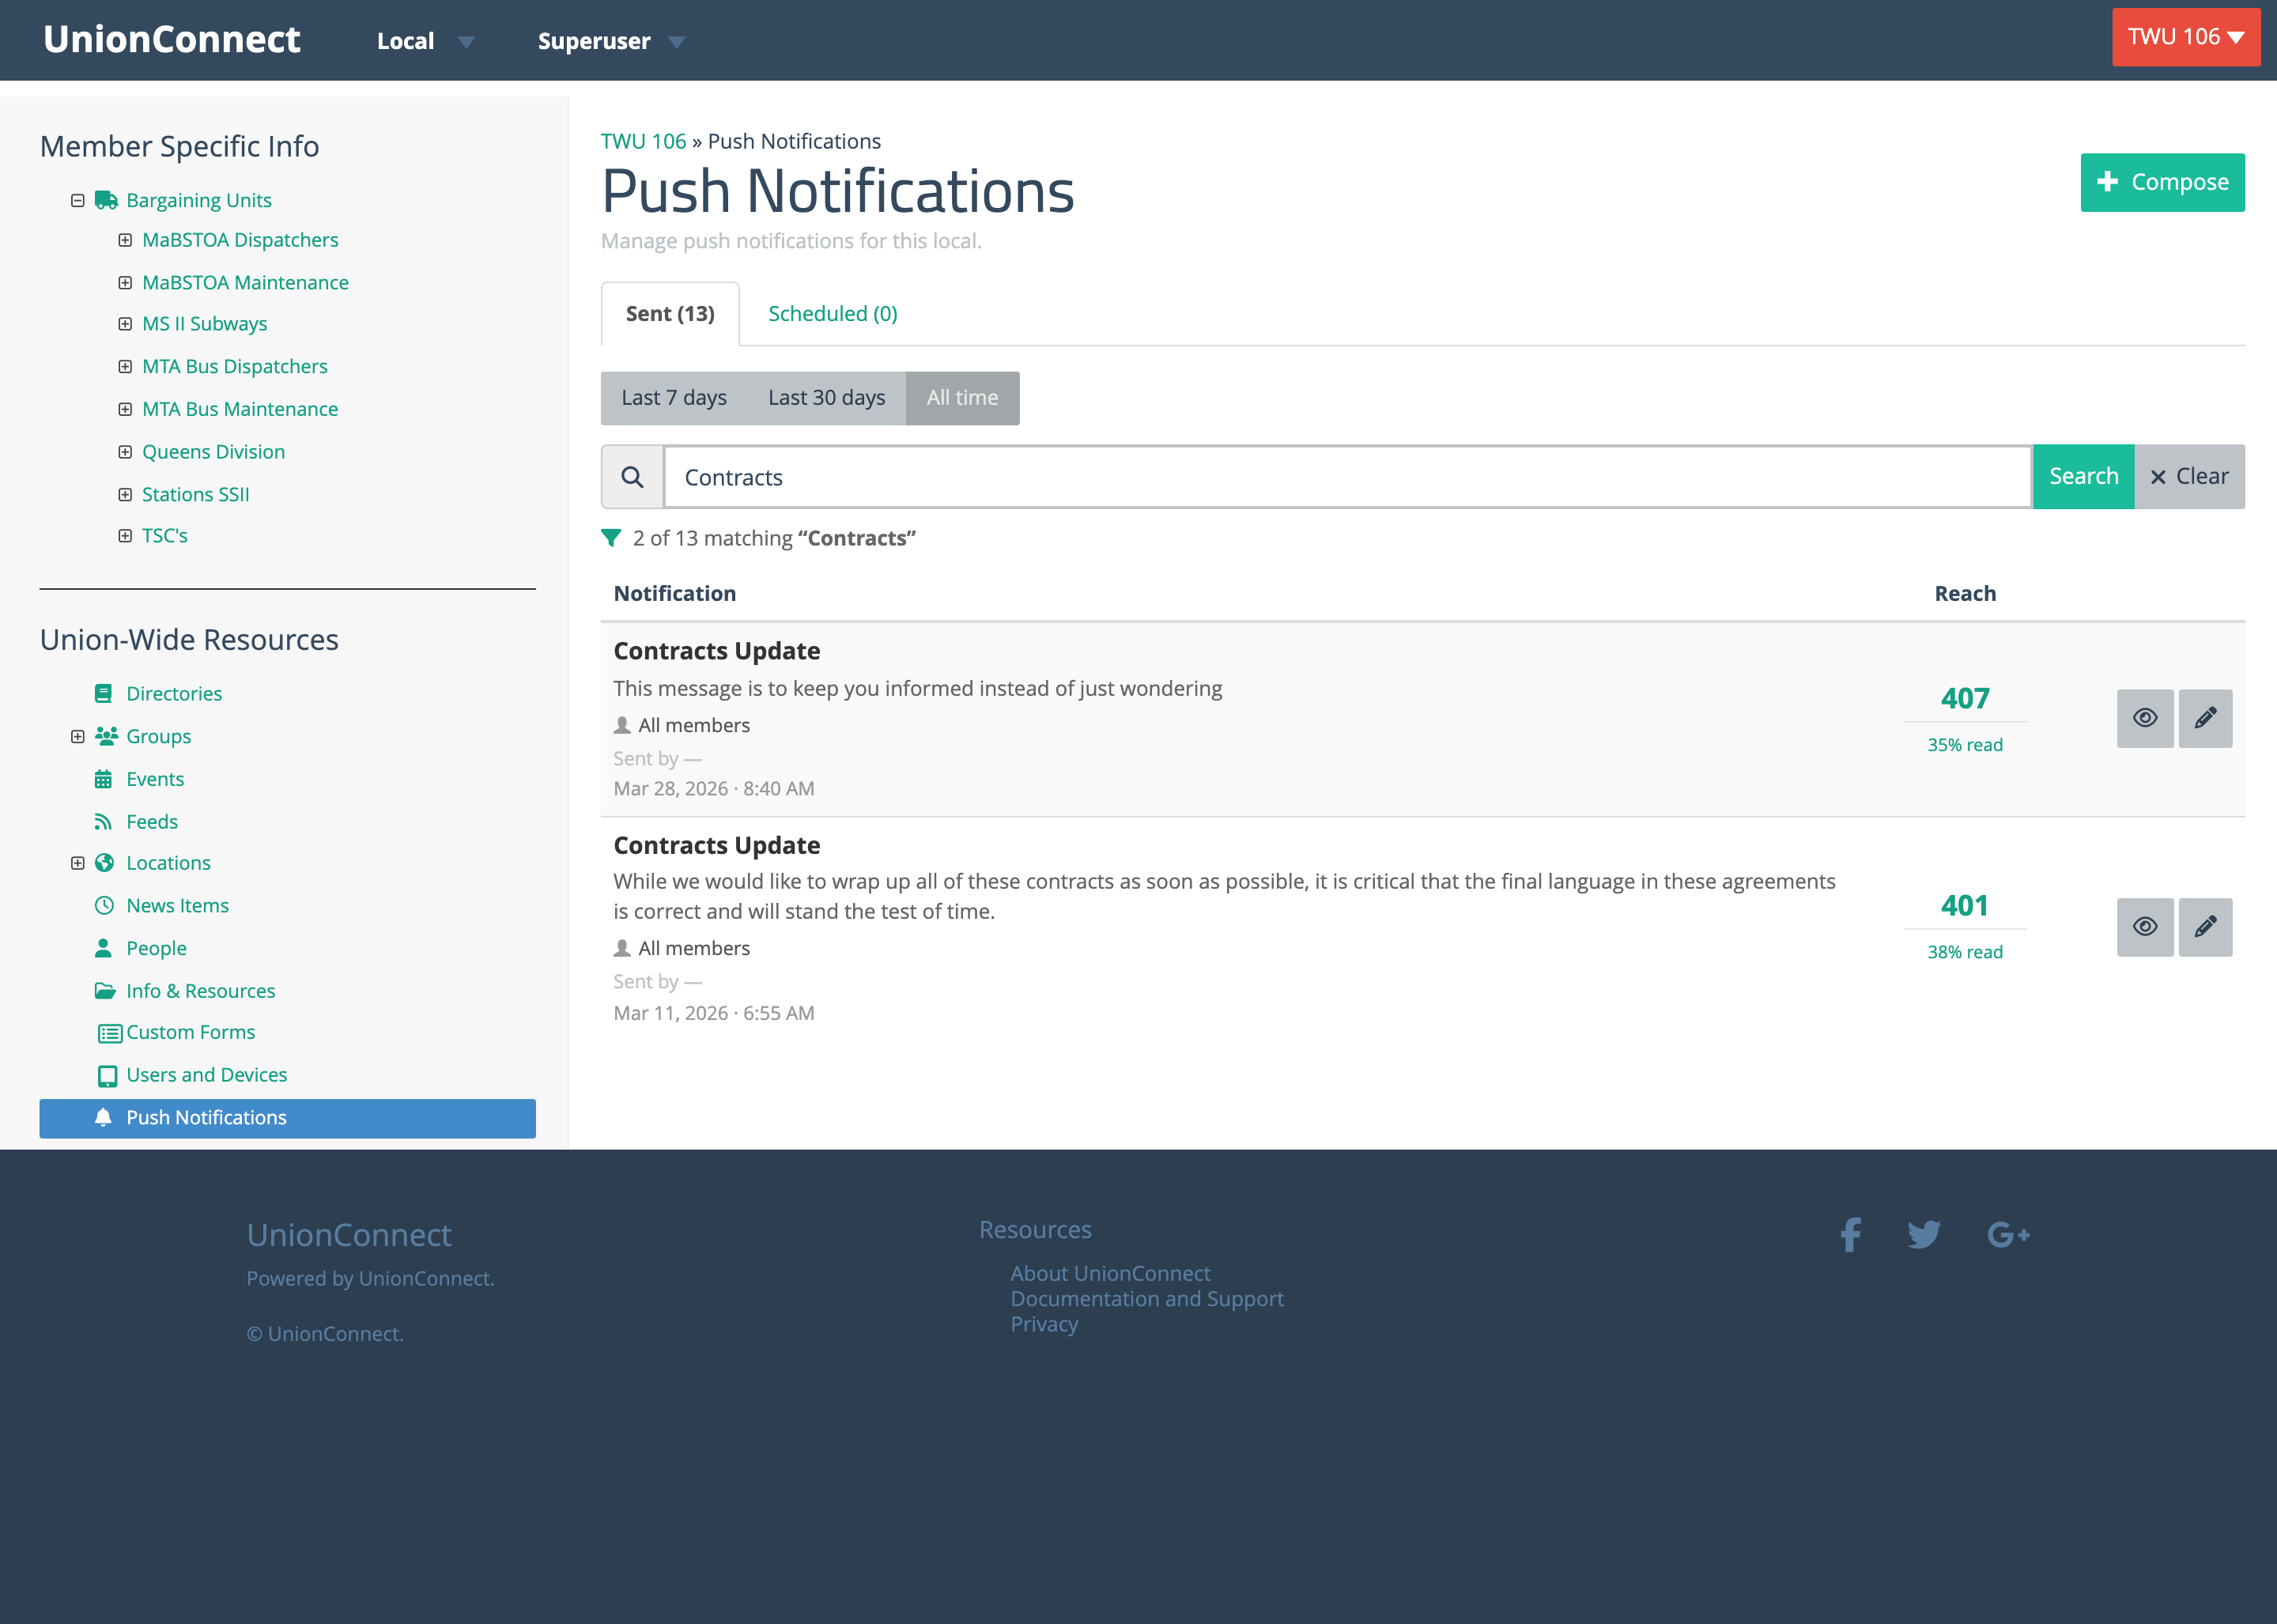The image size is (2277, 1624).
Task: Expand the MTA Bus Maintenance node
Action: pos(125,409)
